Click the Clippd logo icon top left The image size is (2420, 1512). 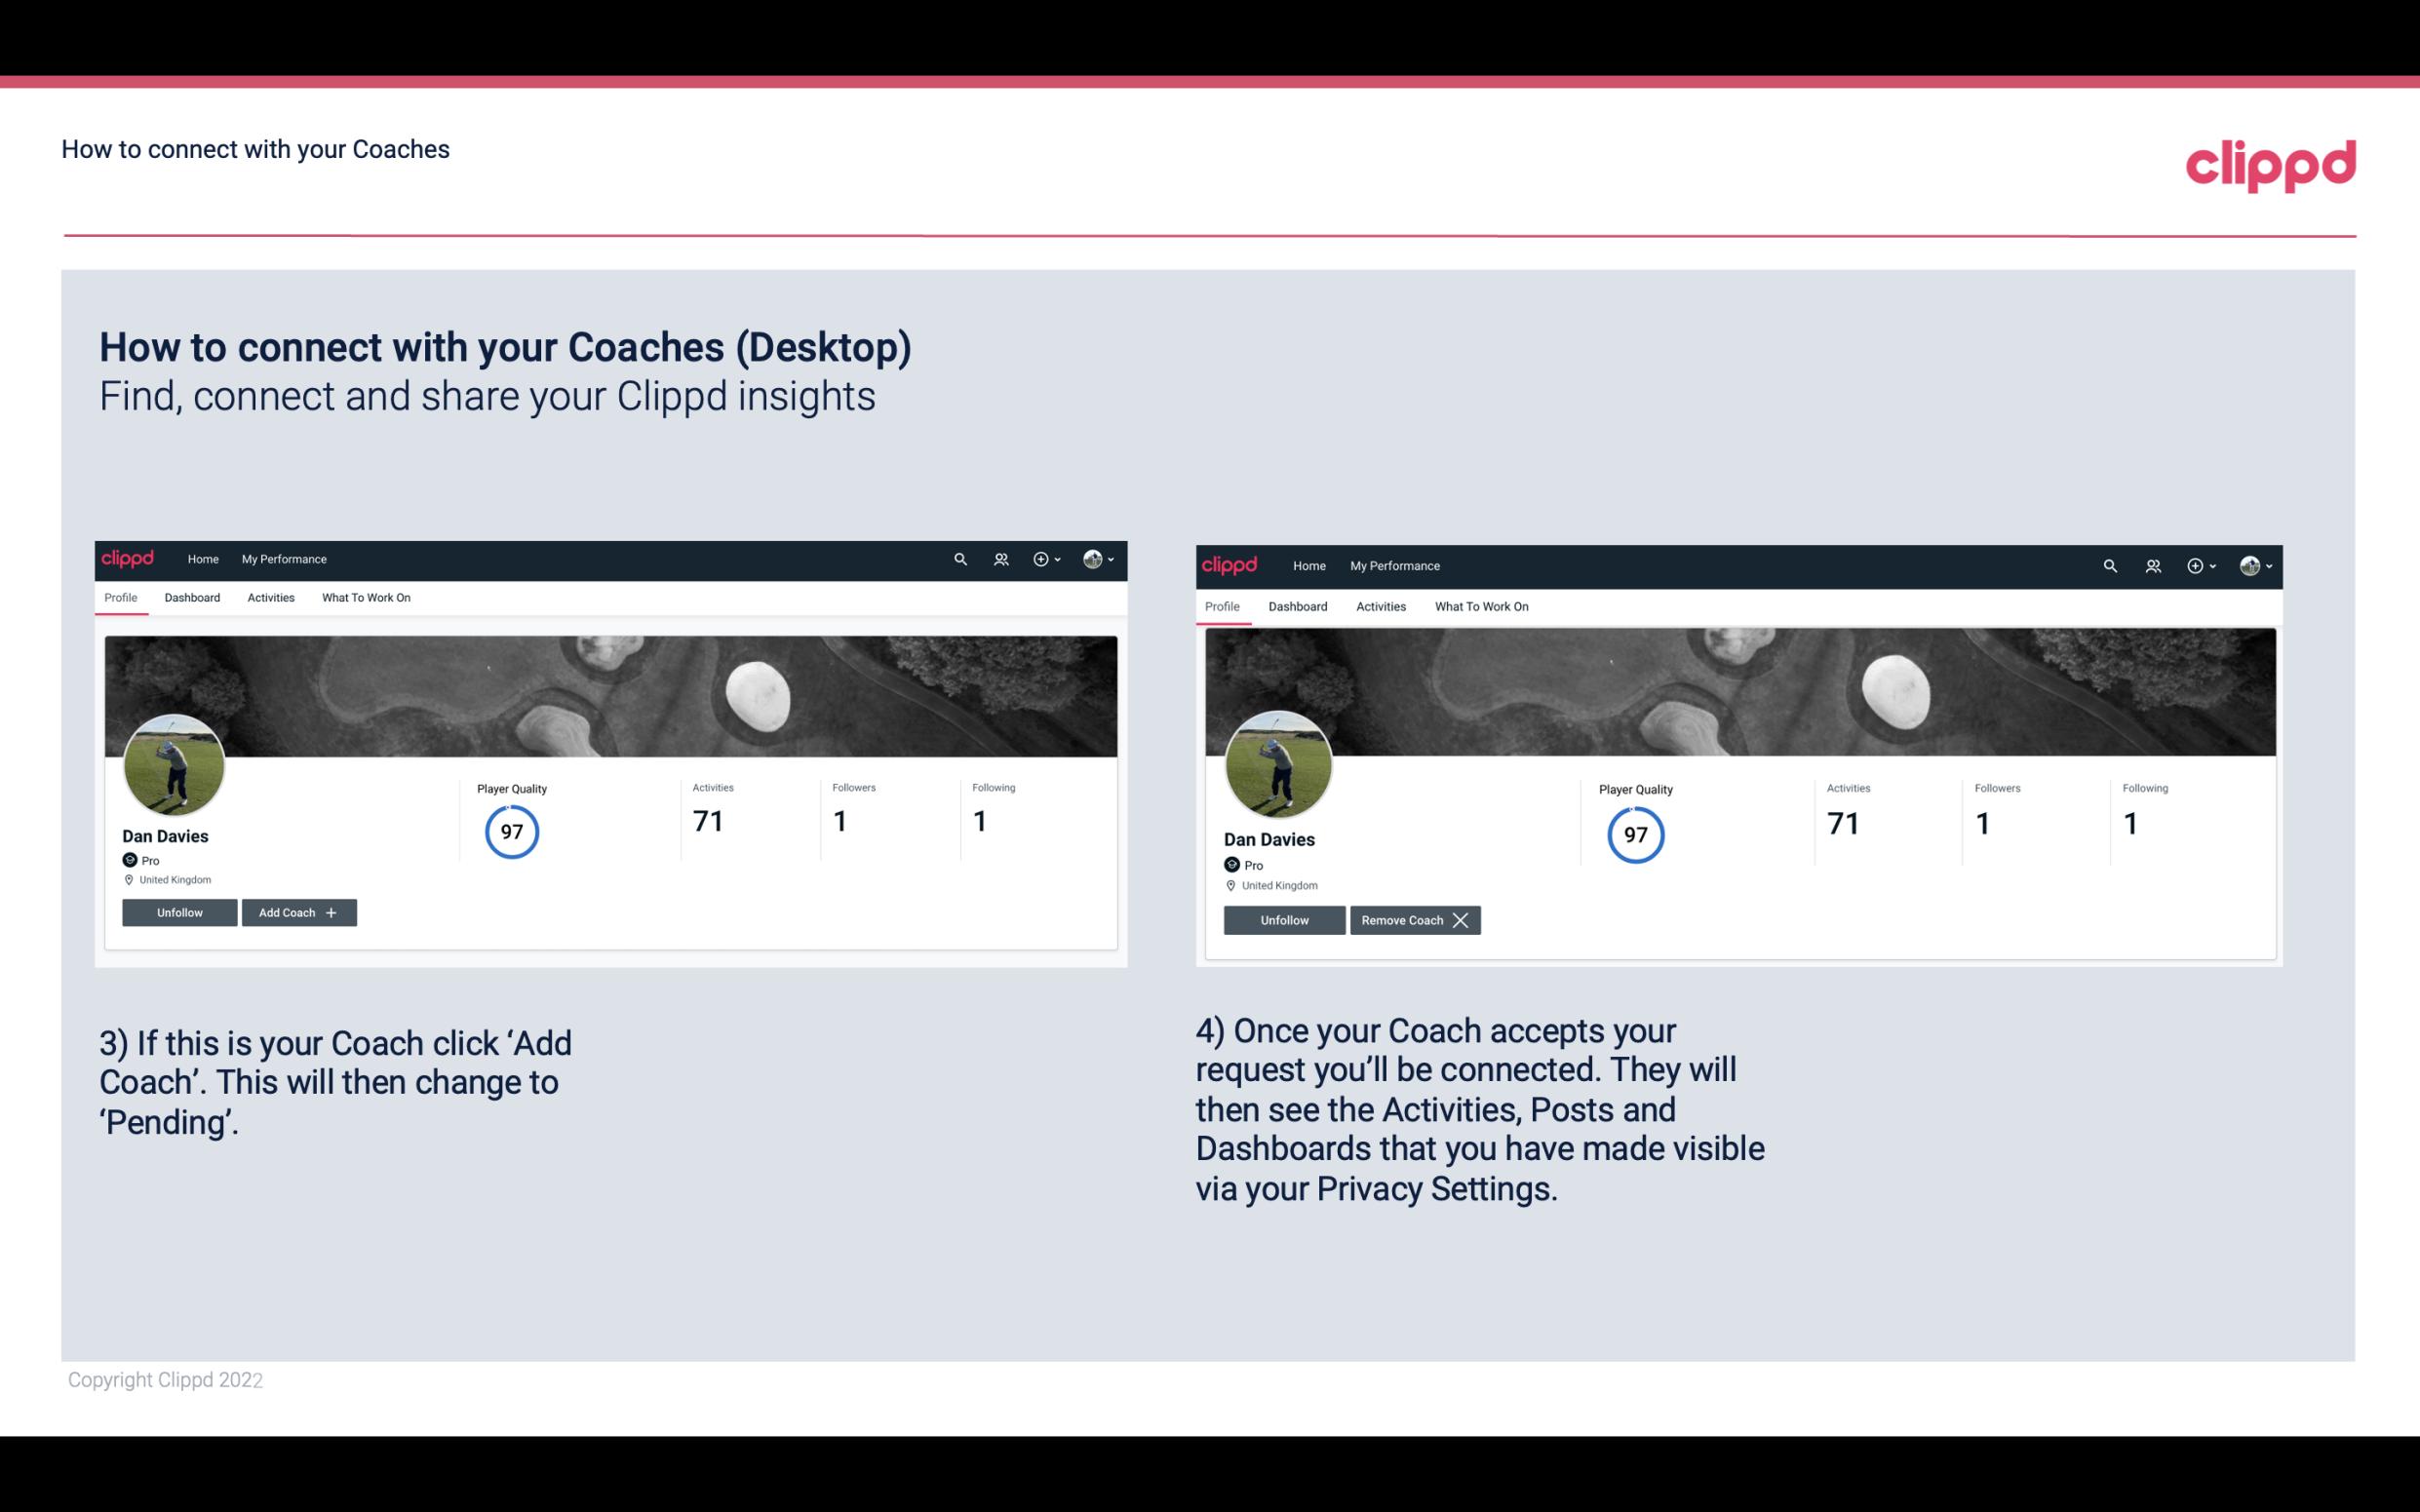[x=131, y=558]
